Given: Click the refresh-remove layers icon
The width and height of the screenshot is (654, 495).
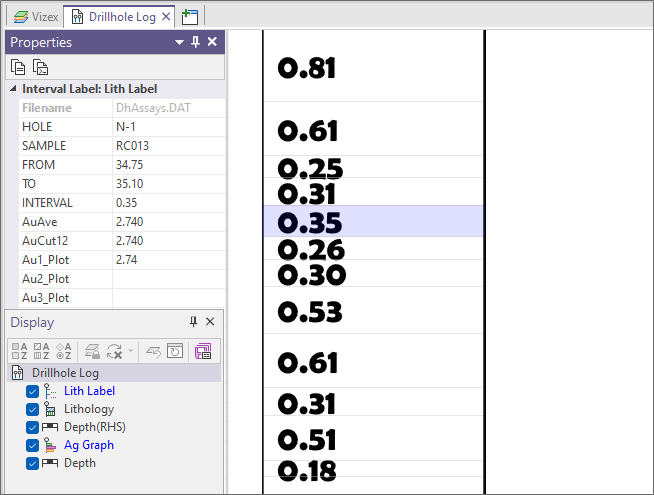Looking at the screenshot, I should coord(114,351).
